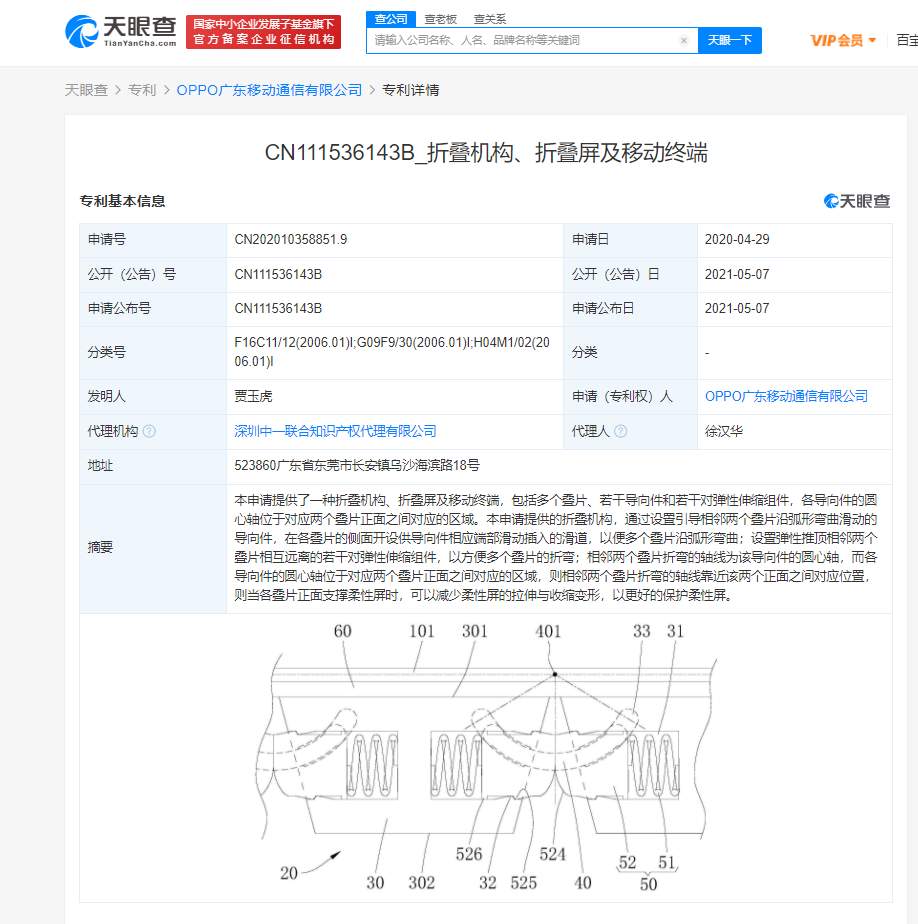The height and width of the screenshot is (924, 918).
Task: Select the 查老板 search tab
Action: pos(440,19)
